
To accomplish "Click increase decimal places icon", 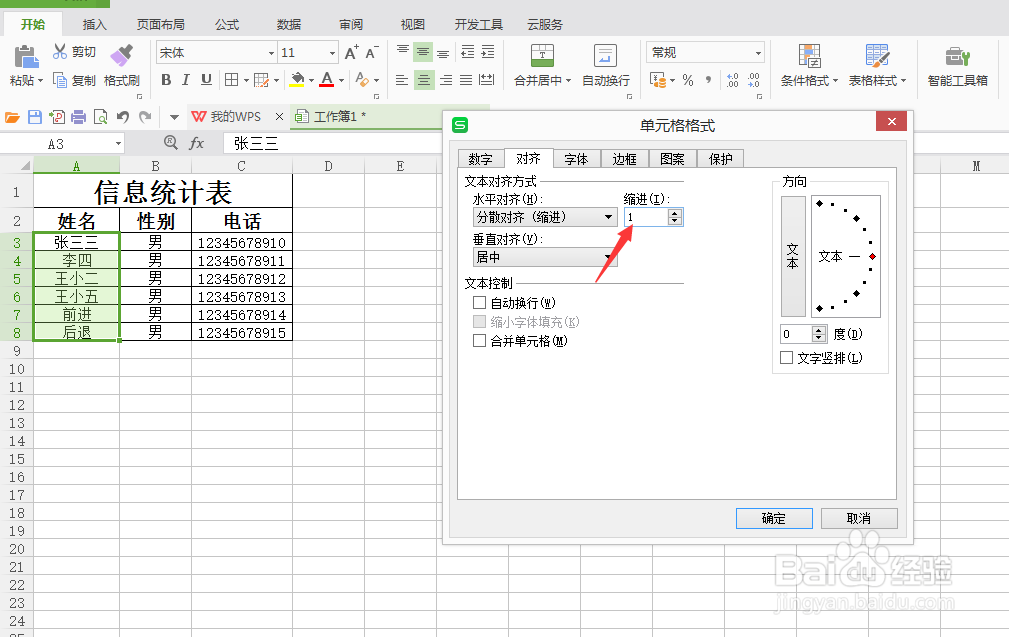I will [x=732, y=80].
